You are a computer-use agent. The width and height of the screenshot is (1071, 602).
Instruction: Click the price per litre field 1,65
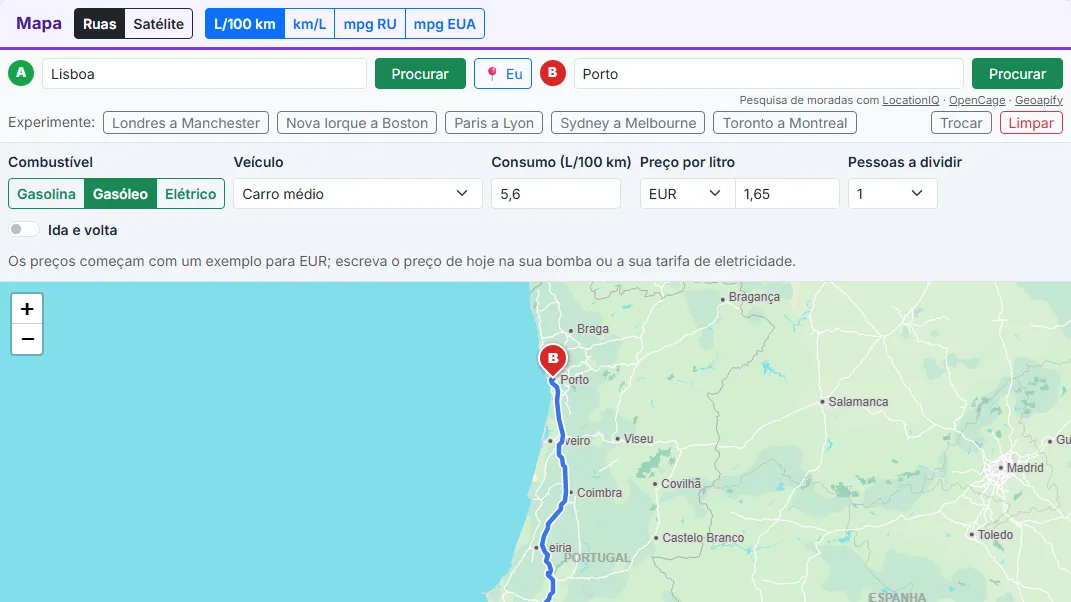(x=787, y=194)
